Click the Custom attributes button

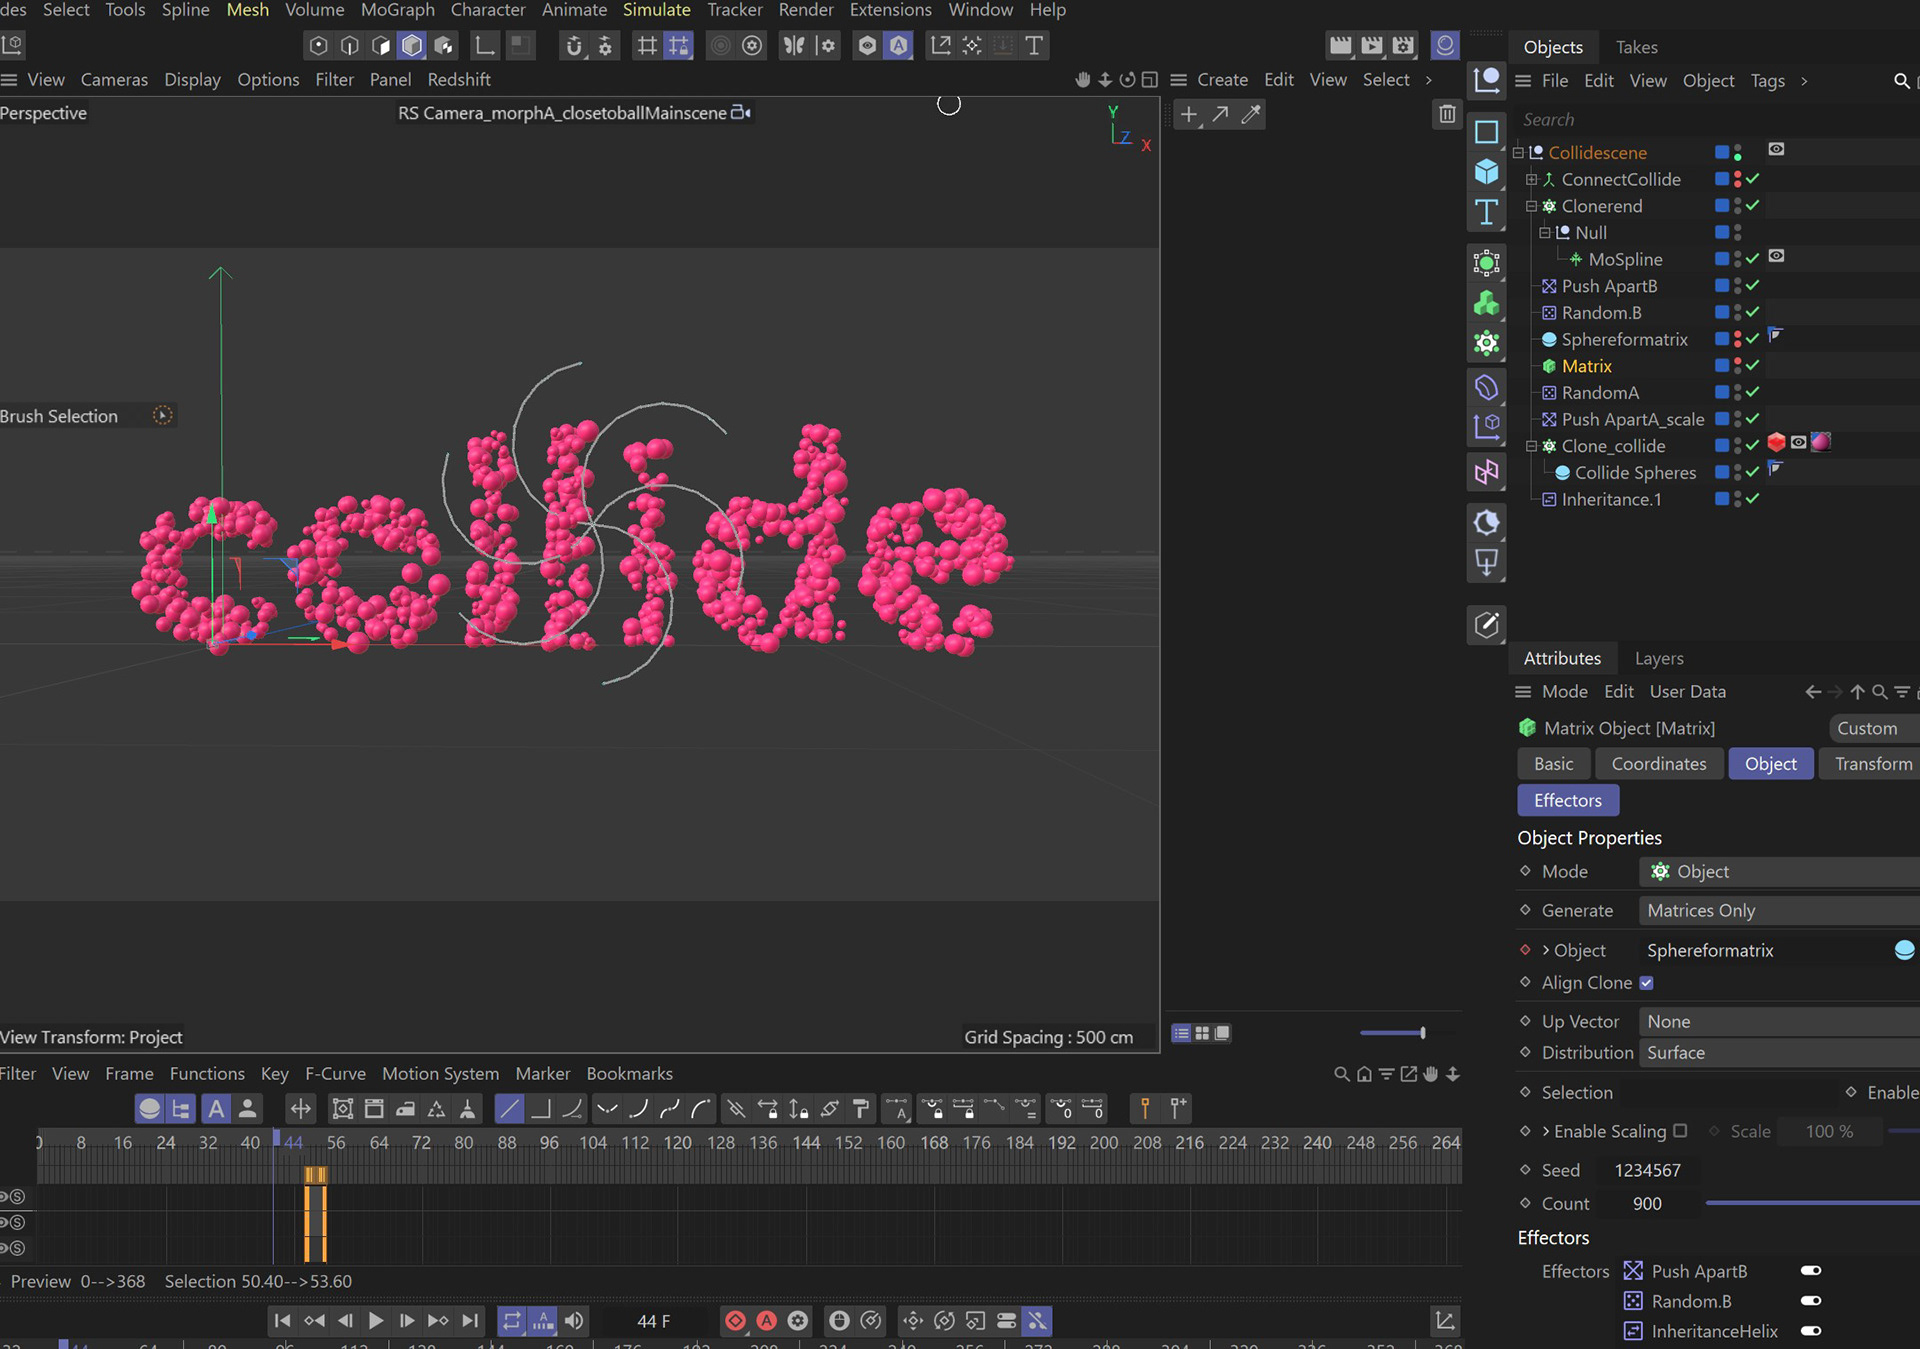(1866, 728)
